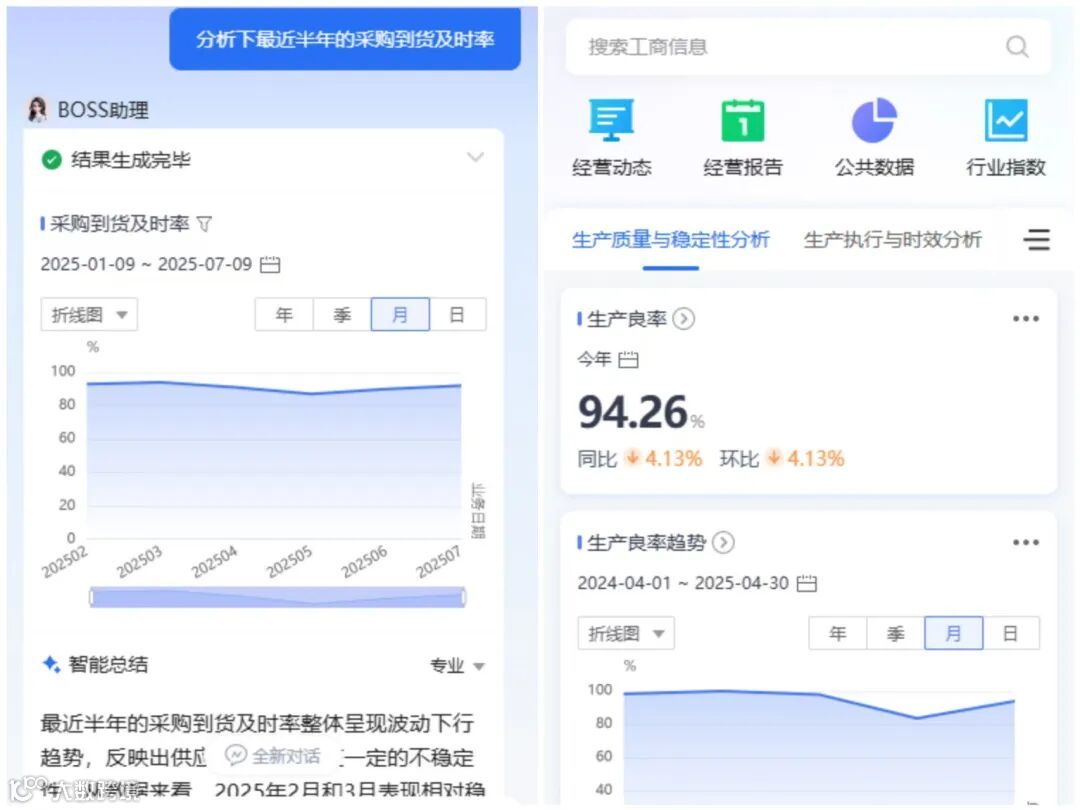This screenshot has height=810, width=1080.
Task: Click the 202505 axis label
Action: tap(289, 562)
